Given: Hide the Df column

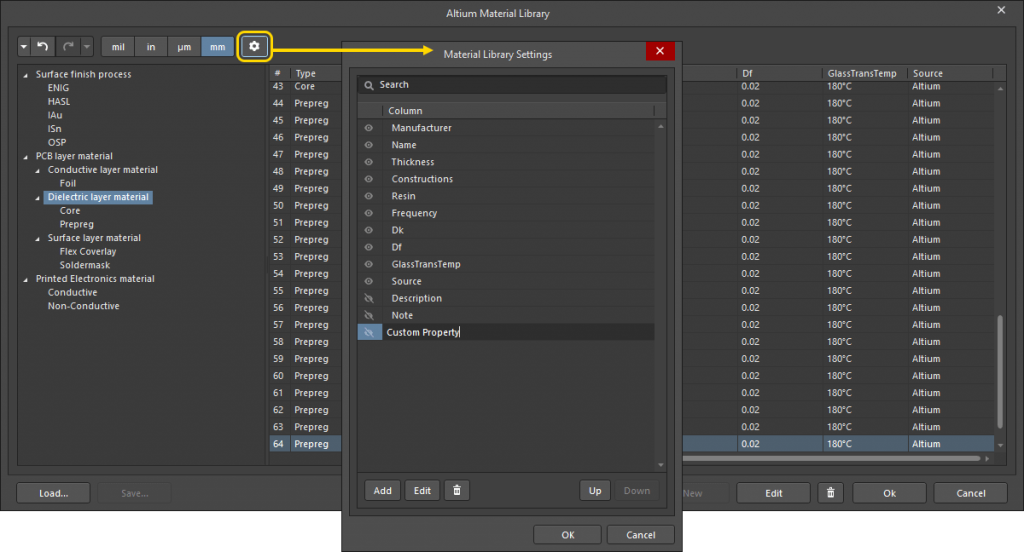Looking at the screenshot, I should click(369, 247).
